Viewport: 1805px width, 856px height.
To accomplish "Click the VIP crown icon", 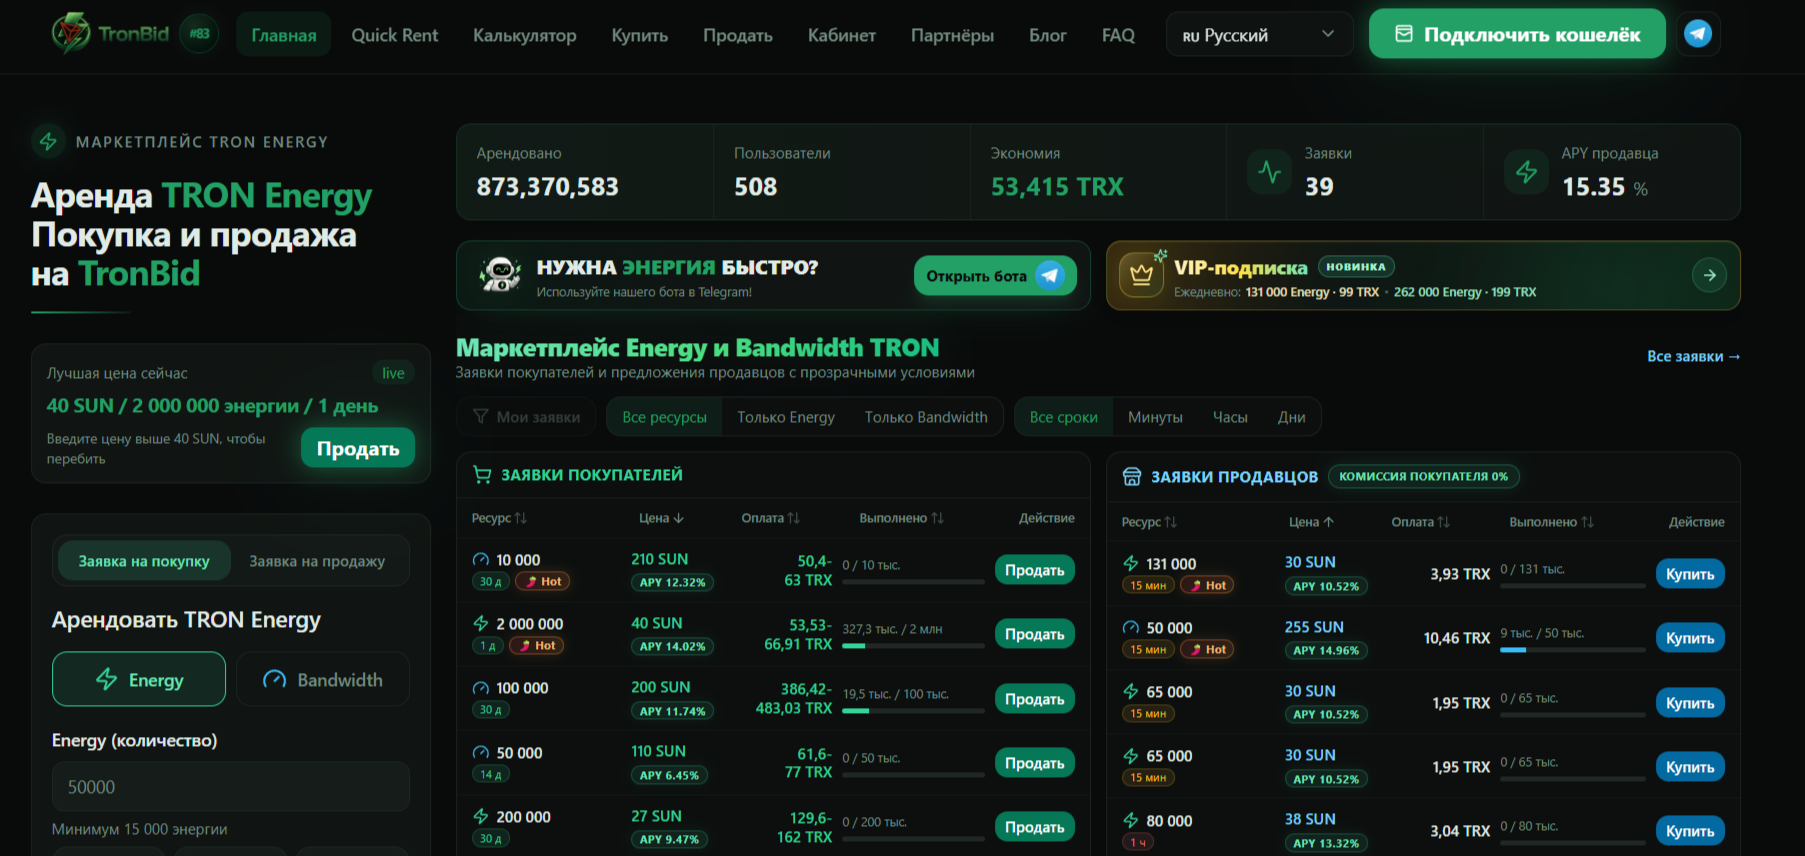I will click(1141, 275).
